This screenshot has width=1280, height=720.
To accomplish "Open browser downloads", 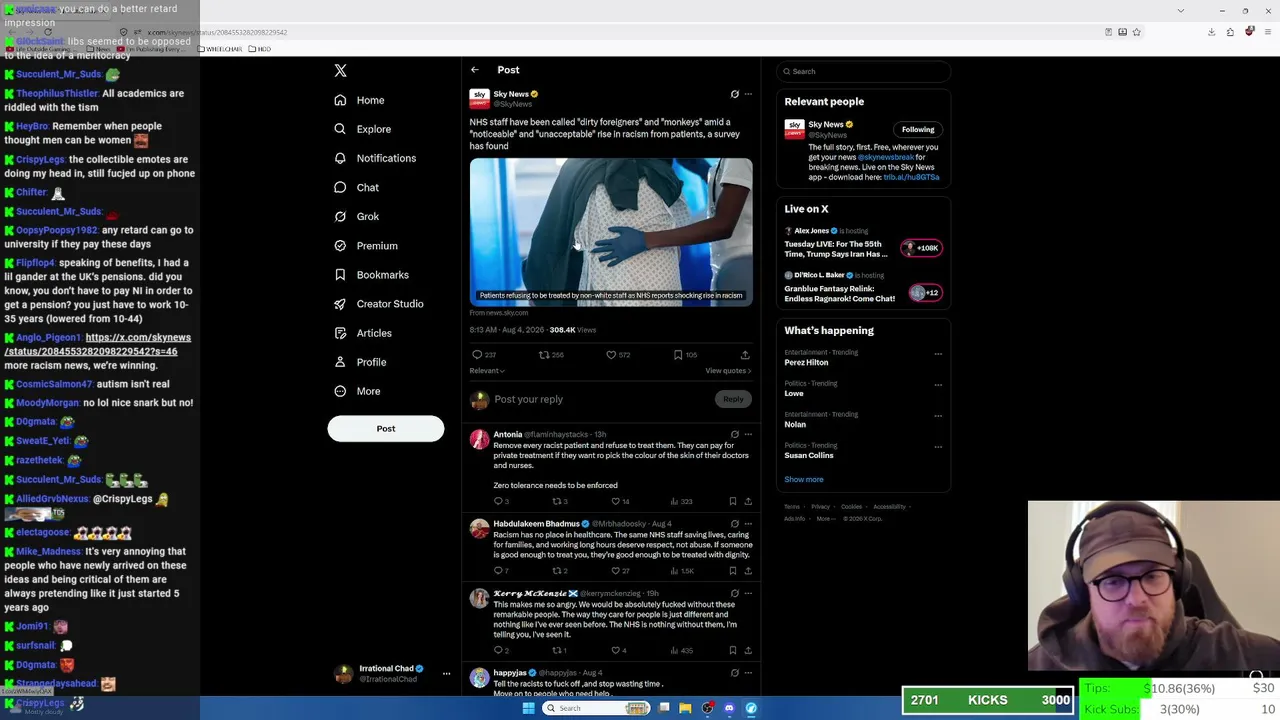I will pos(1211,32).
